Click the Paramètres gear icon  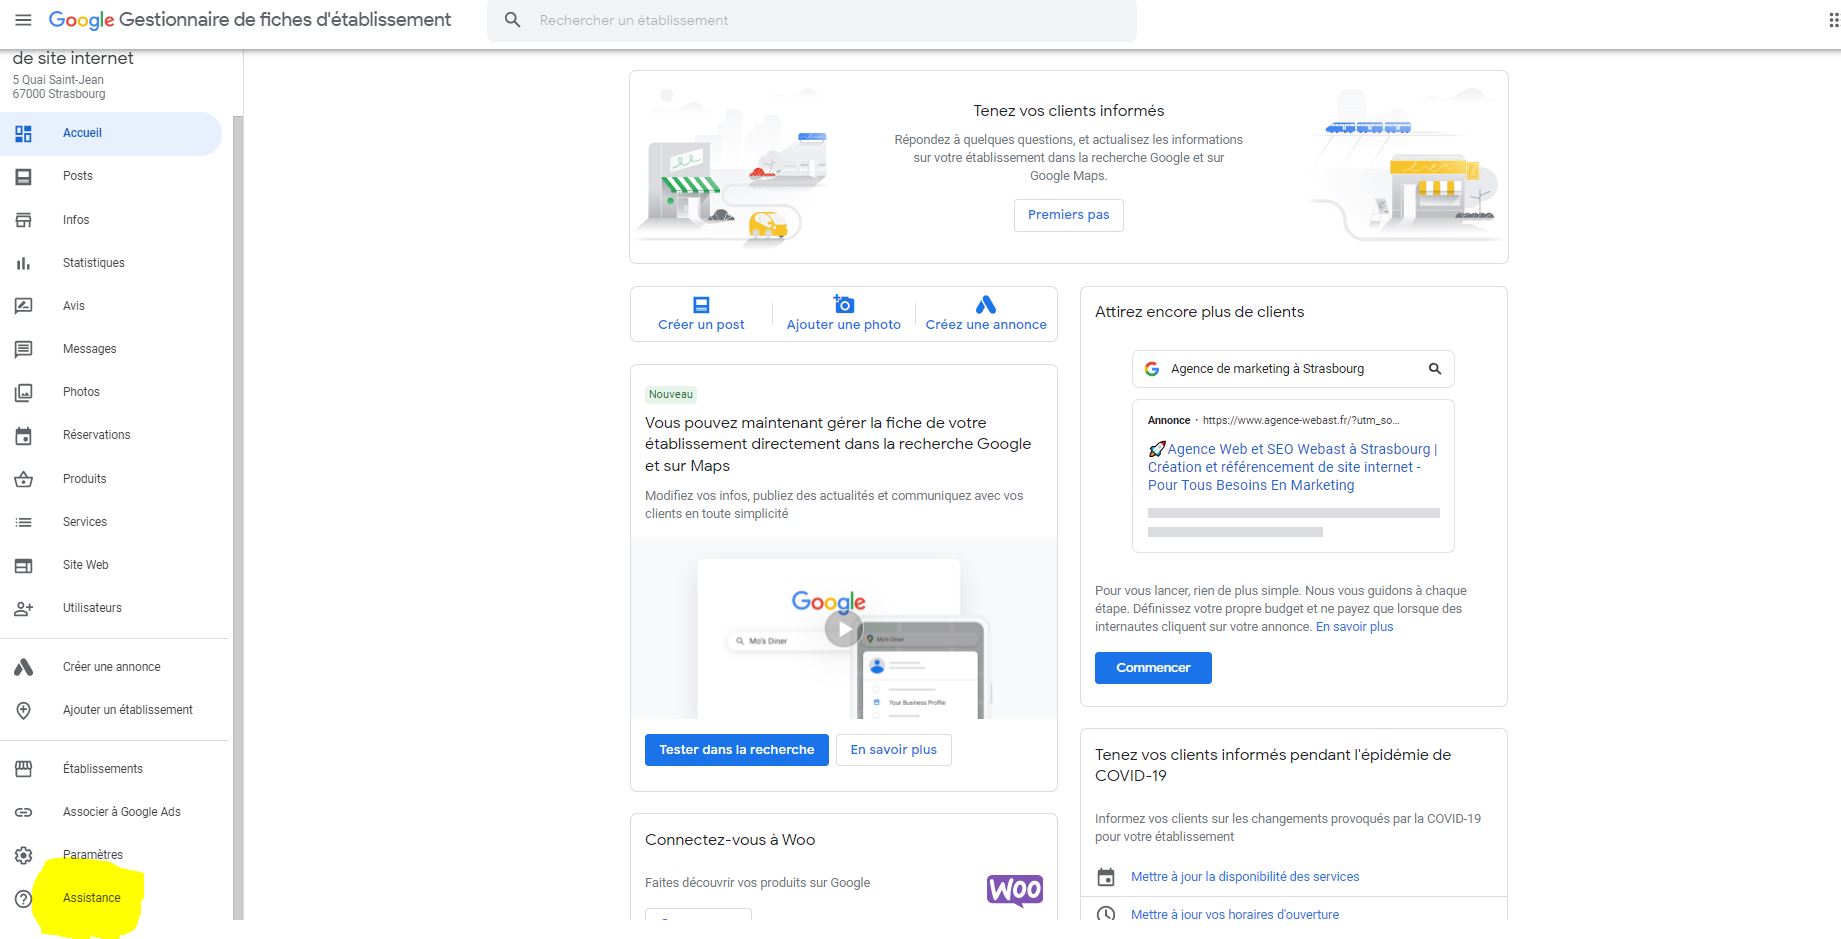[23, 855]
